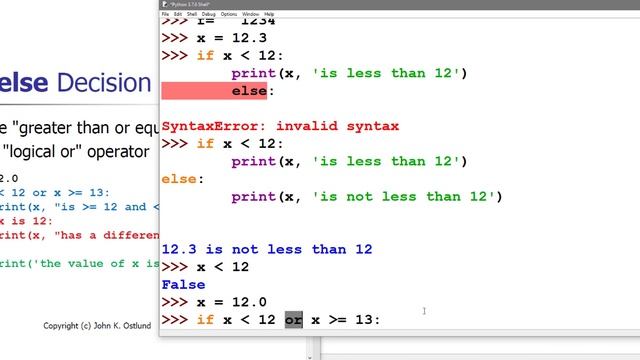640x360 pixels.
Task: Click the down arrow of the slide scrollbar
Action: pos(310,358)
